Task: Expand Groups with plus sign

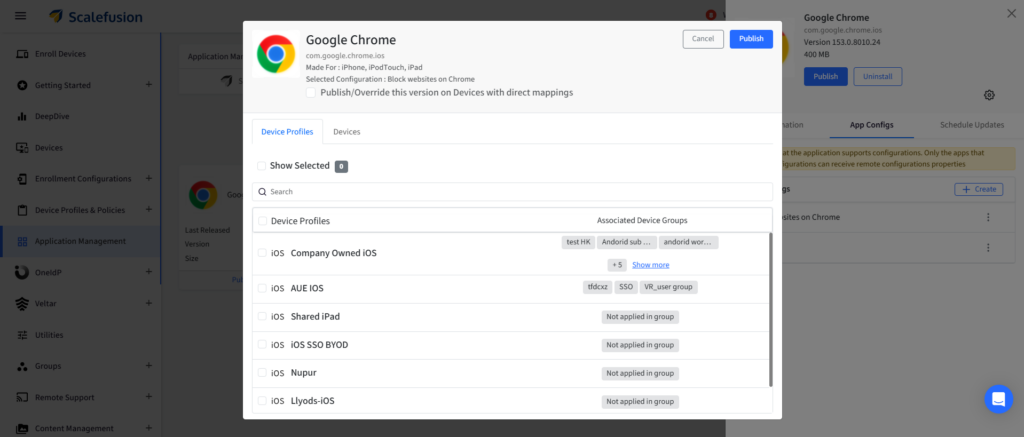Action: click(x=148, y=366)
